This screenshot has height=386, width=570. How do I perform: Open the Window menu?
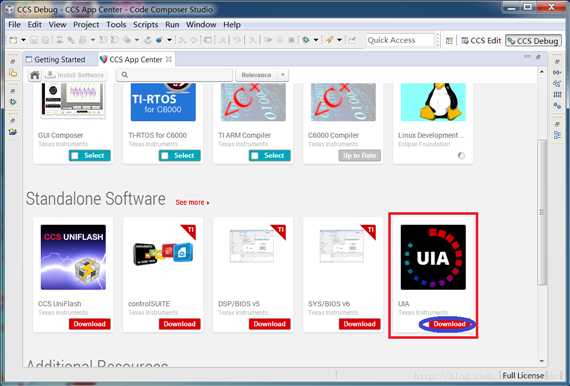pyautogui.click(x=201, y=25)
